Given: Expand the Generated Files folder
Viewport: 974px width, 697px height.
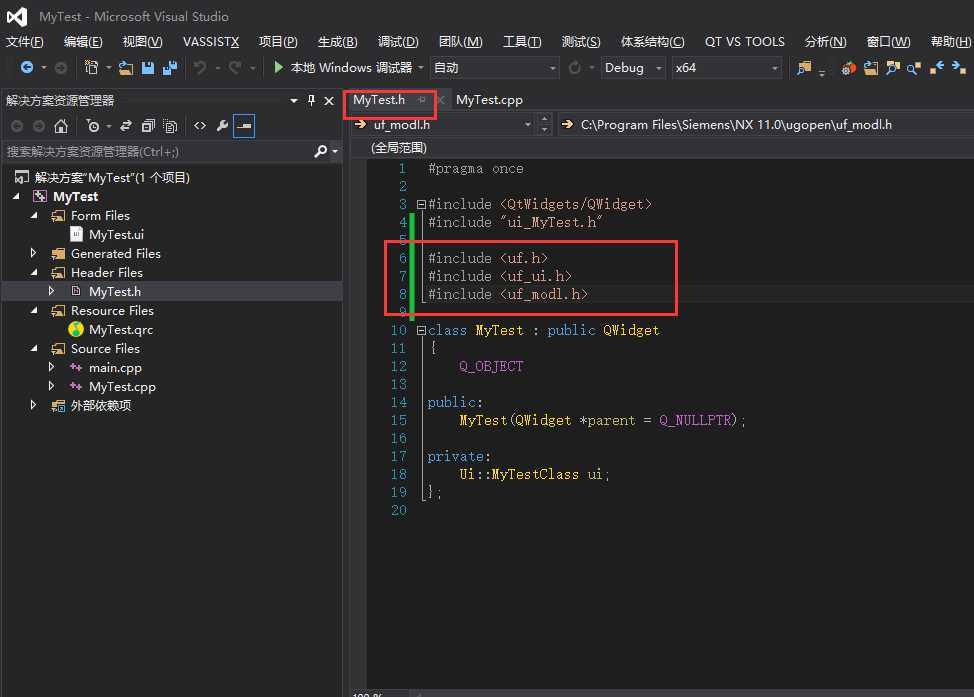Looking at the screenshot, I should [x=34, y=253].
